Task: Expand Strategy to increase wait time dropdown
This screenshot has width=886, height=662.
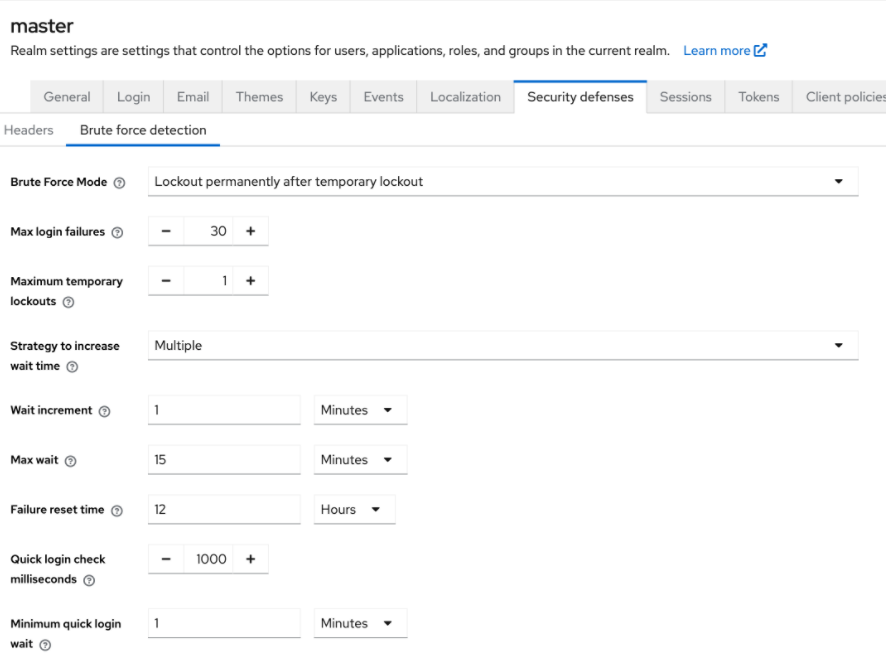Action: point(503,345)
